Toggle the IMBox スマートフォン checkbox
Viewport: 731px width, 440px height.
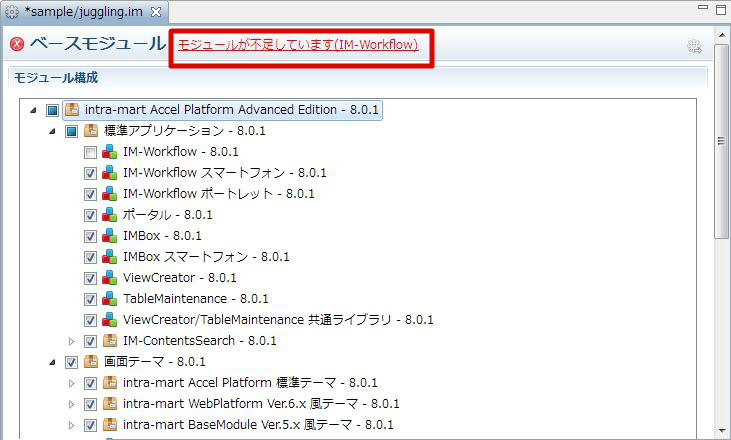90,257
